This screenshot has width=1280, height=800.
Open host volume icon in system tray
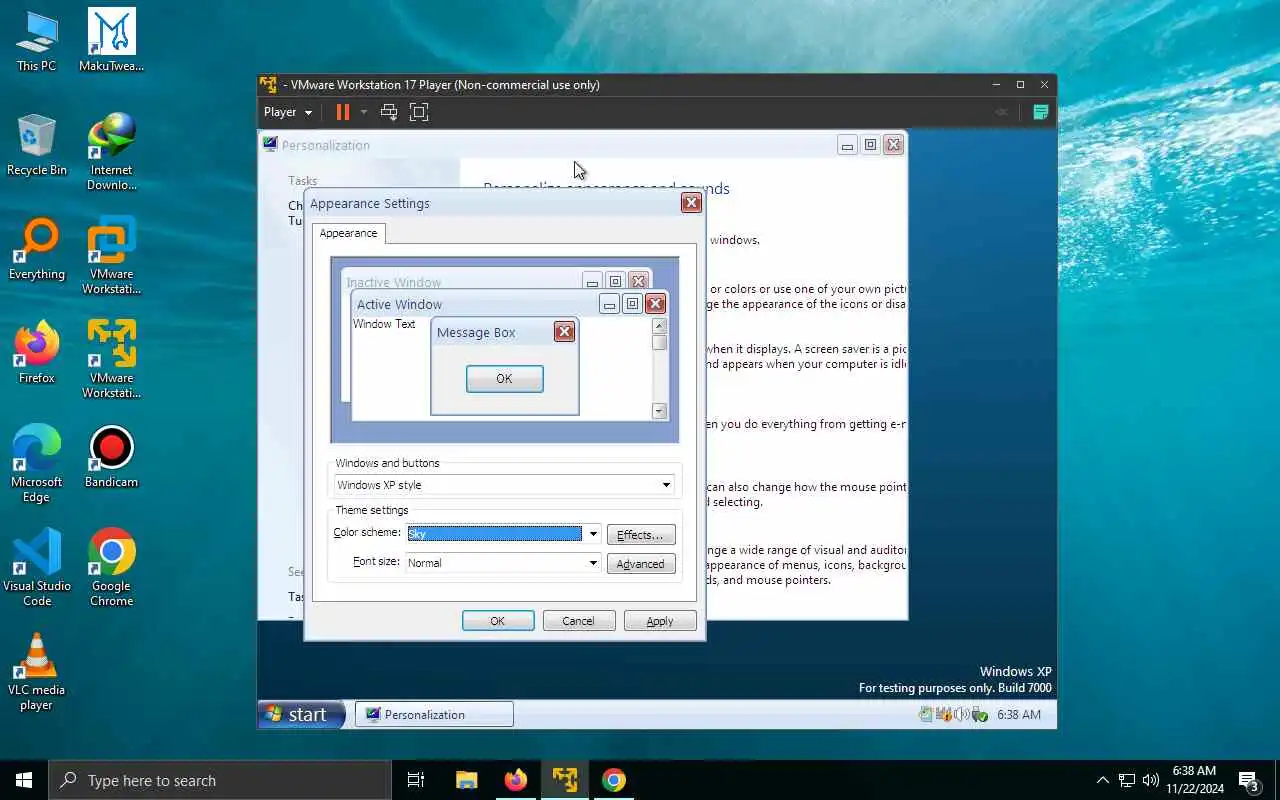[x=1151, y=780]
